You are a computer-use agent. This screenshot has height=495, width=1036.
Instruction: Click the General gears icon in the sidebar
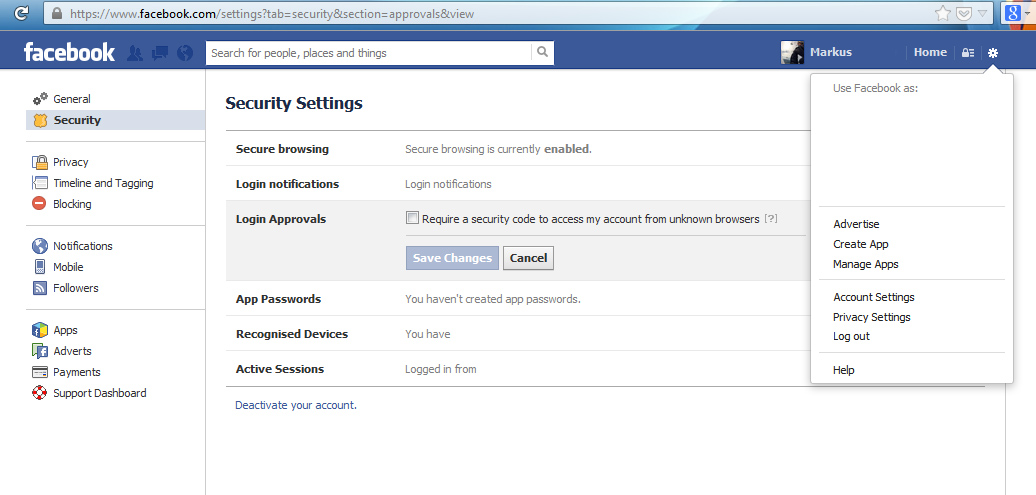[40, 99]
